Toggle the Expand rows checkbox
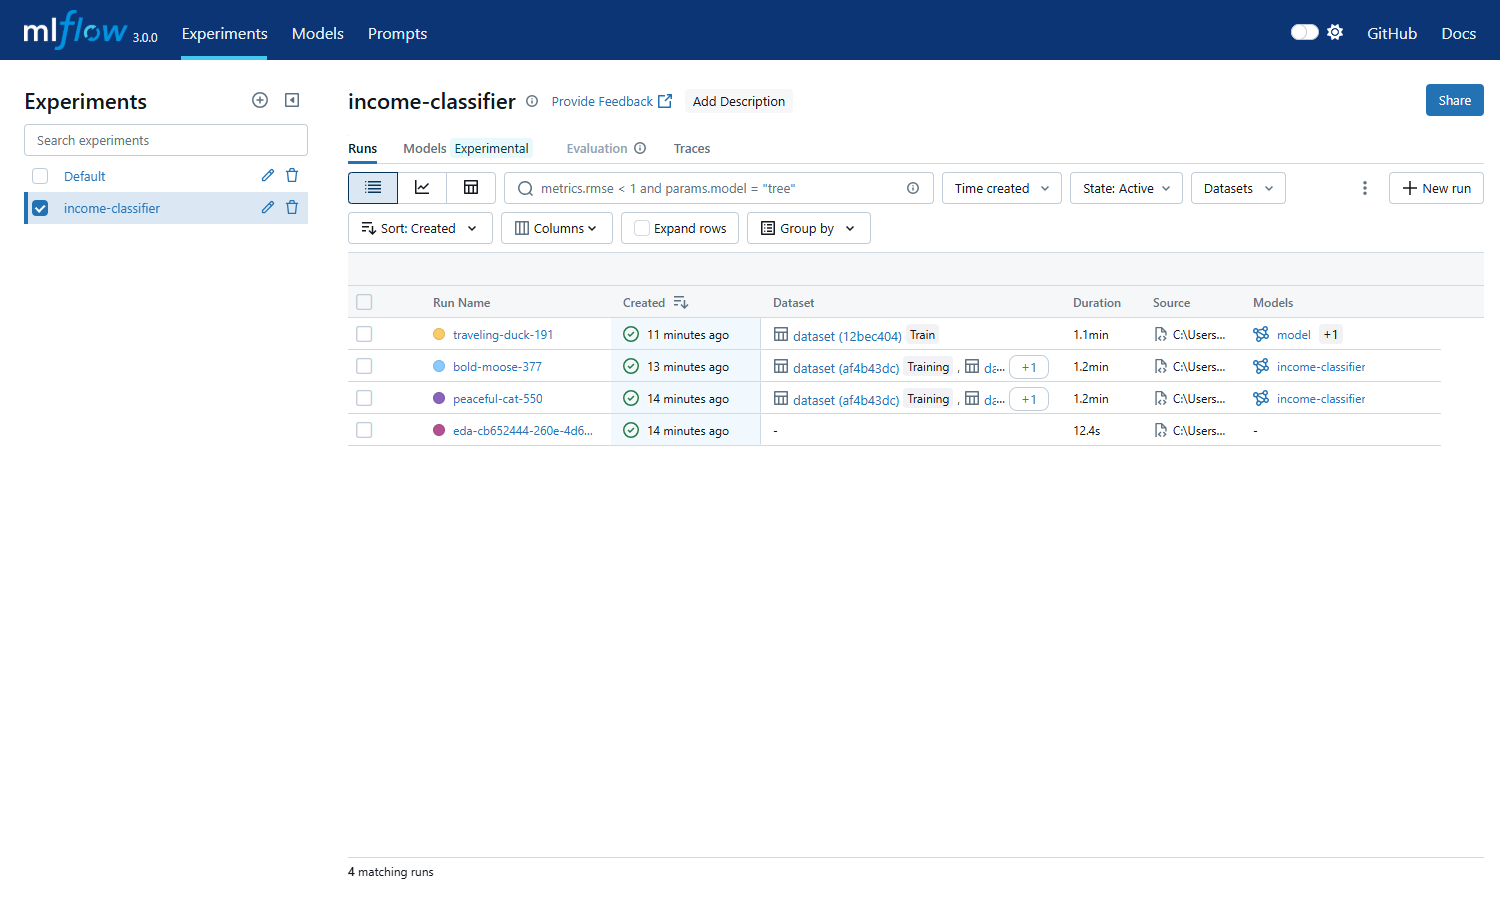This screenshot has height=900, width=1500. coord(642,228)
